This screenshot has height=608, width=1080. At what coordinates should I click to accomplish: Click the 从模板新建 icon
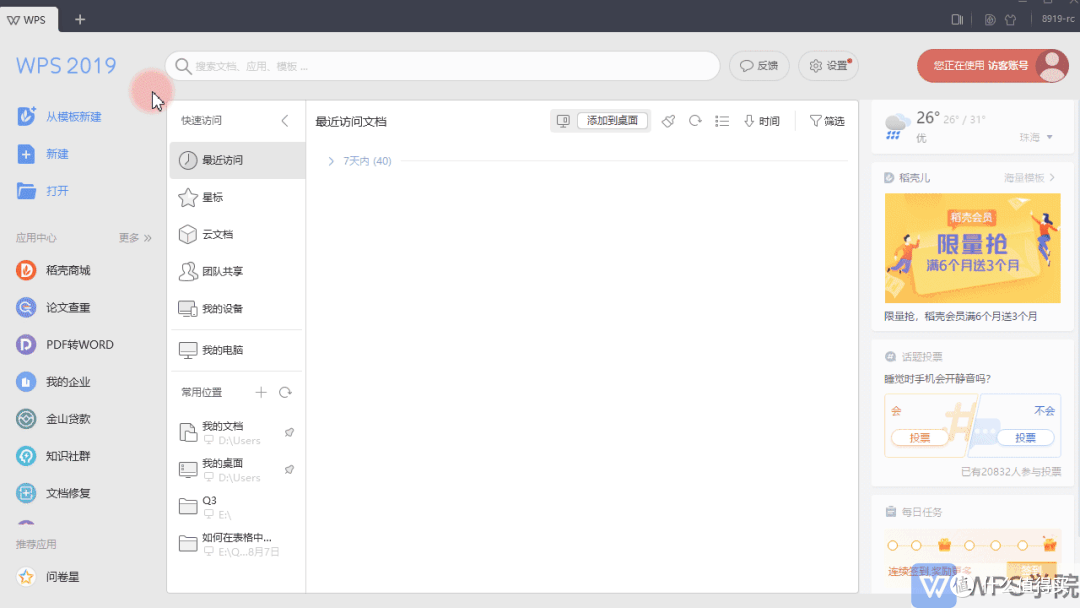[x=26, y=116]
